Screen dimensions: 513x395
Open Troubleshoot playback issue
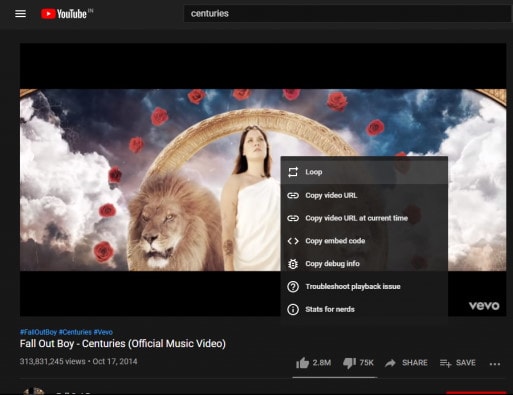point(364,286)
